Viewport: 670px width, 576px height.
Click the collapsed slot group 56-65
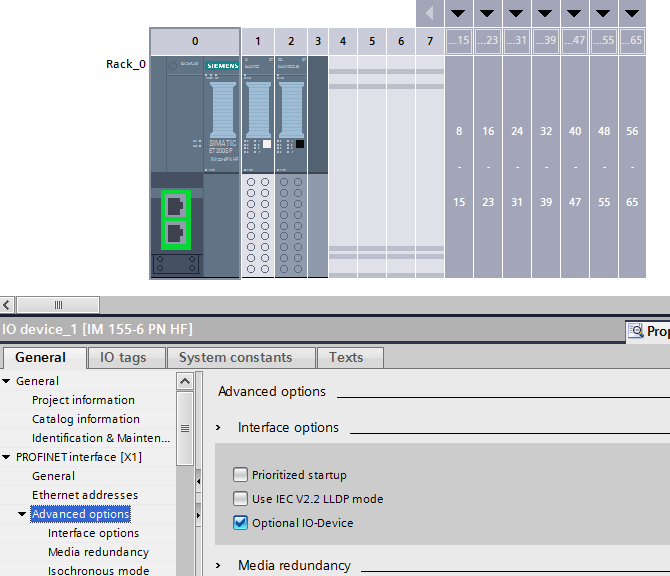pyautogui.click(x=632, y=167)
